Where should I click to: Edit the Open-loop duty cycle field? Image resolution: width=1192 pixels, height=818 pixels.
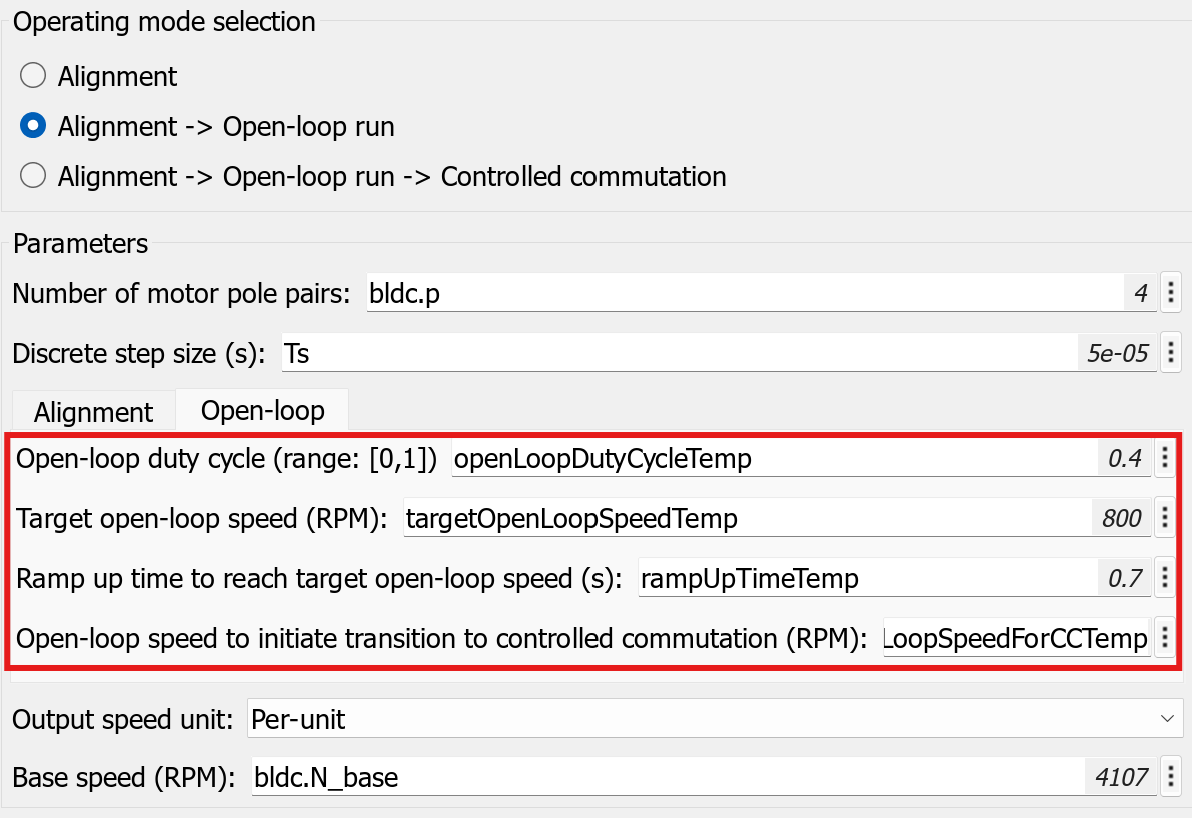[770, 459]
